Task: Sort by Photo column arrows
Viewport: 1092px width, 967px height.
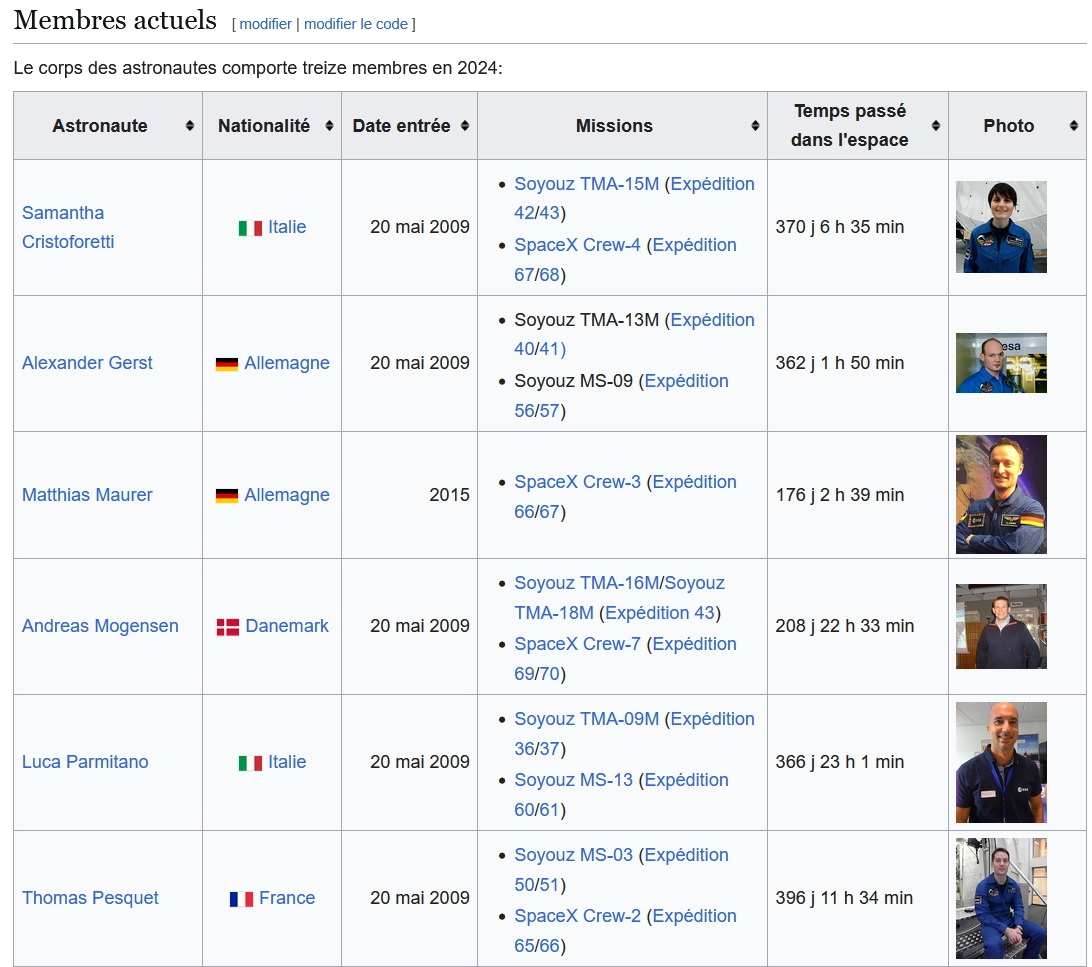Action: (x=1074, y=126)
